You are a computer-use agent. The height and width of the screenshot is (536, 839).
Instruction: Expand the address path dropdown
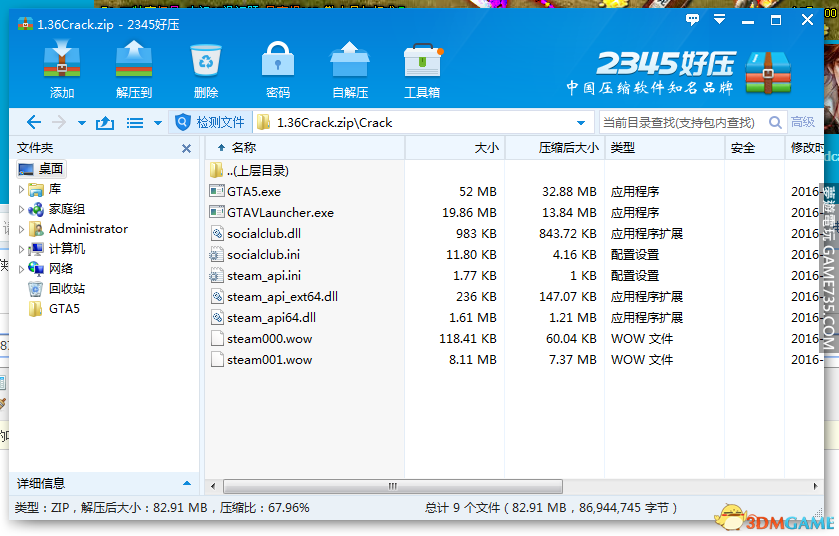coord(581,123)
